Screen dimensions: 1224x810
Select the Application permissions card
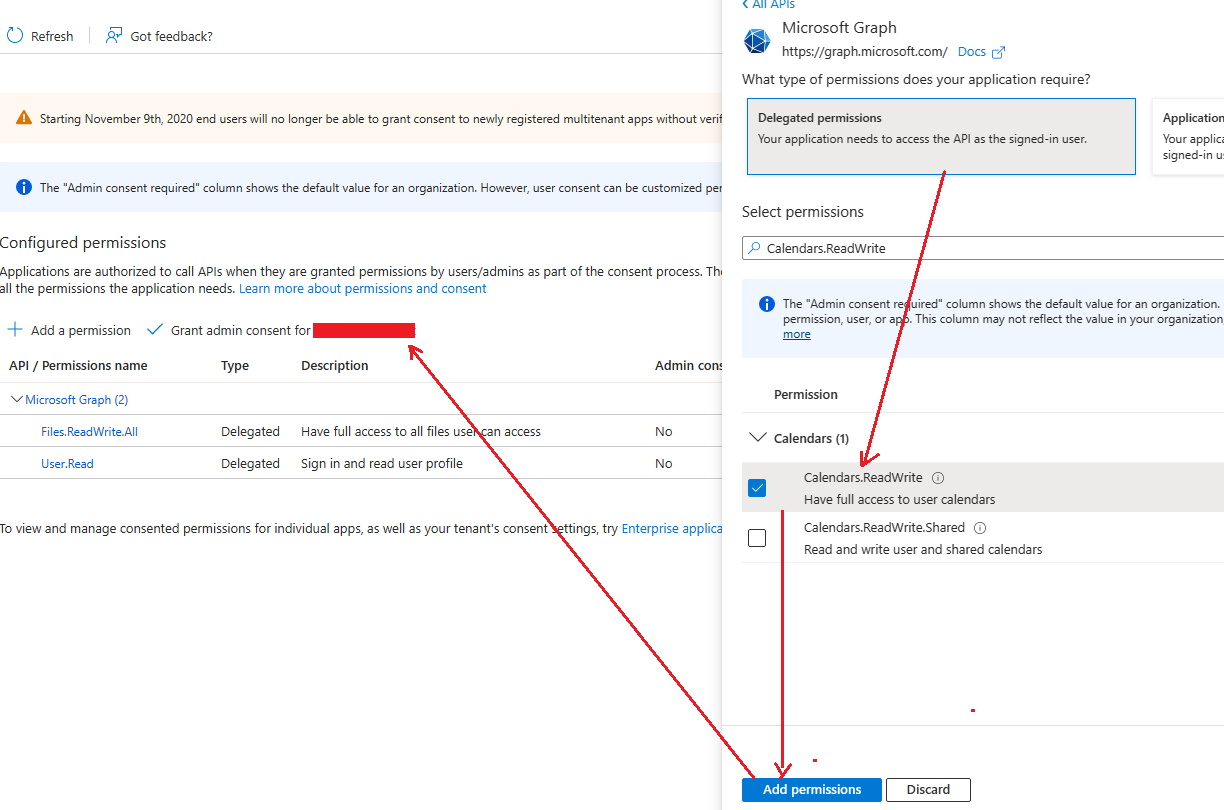[1188, 136]
